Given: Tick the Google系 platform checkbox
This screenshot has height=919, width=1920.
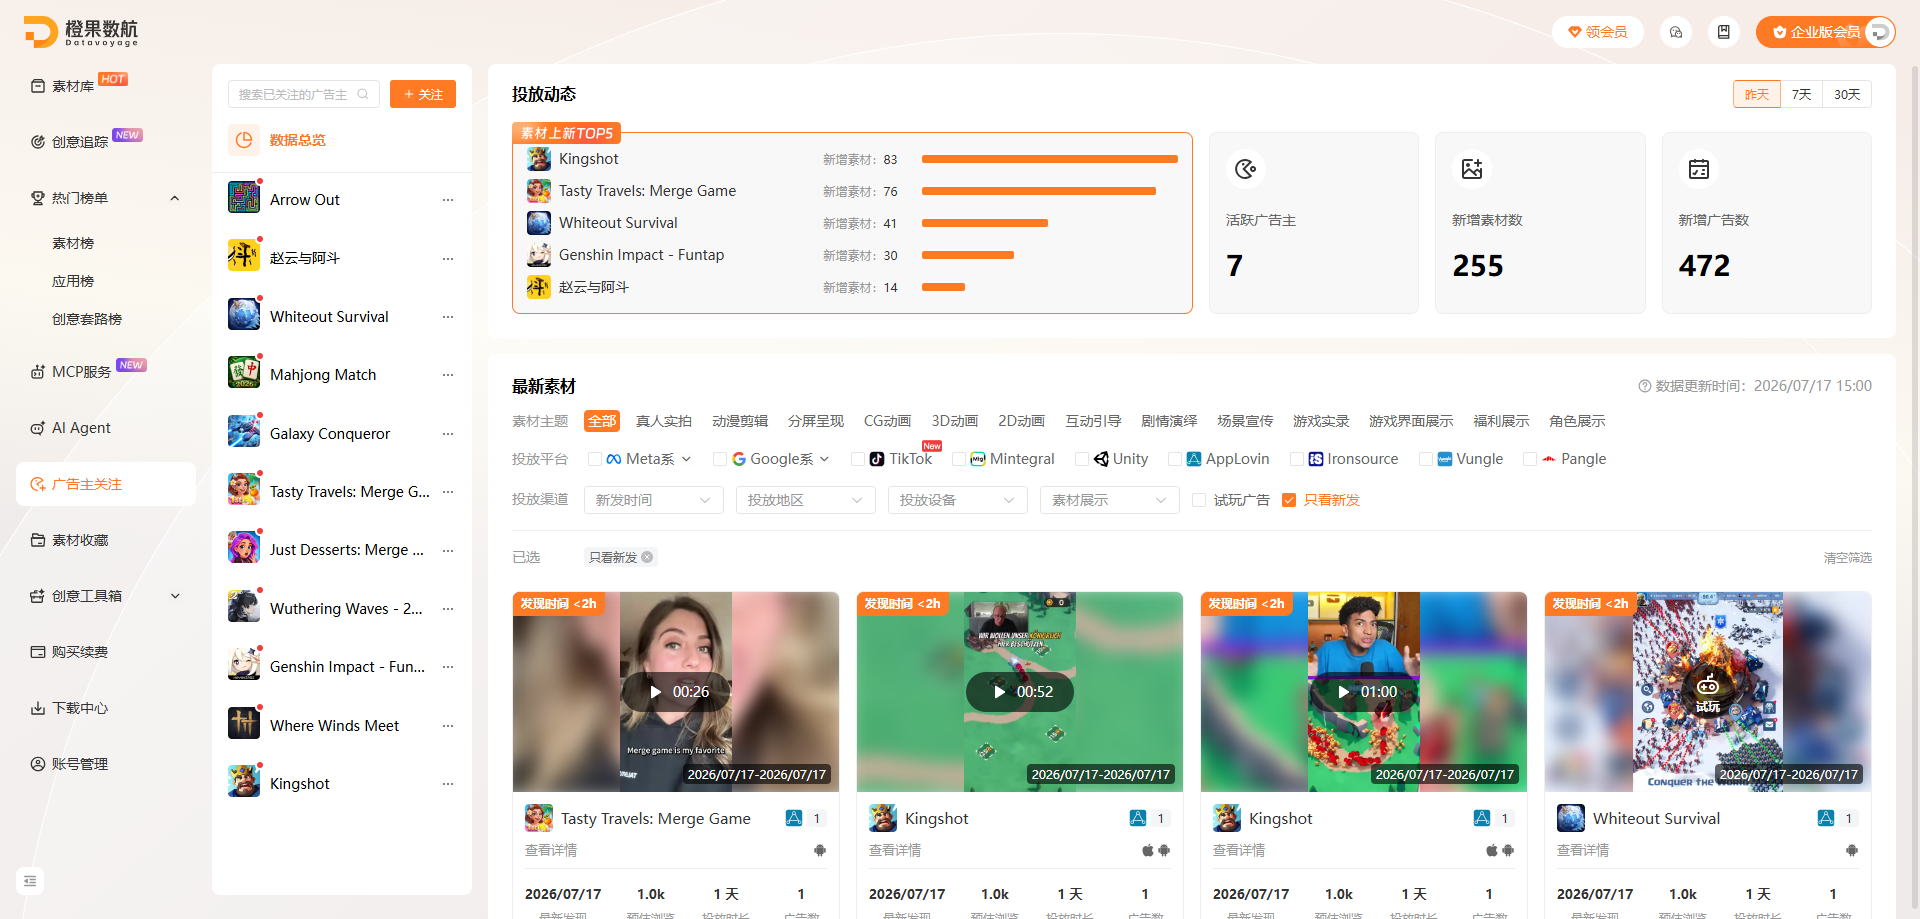Looking at the screenshot, I should click(720, 459).
